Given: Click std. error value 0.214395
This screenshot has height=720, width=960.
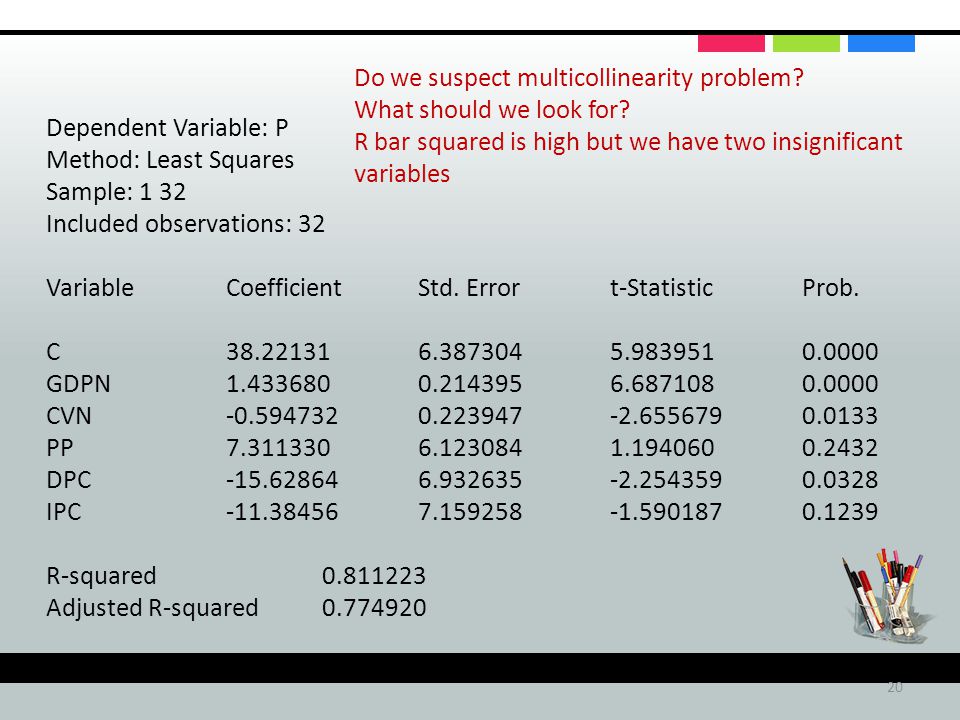Looking at the screenshot, I should [x=470, y=384].
